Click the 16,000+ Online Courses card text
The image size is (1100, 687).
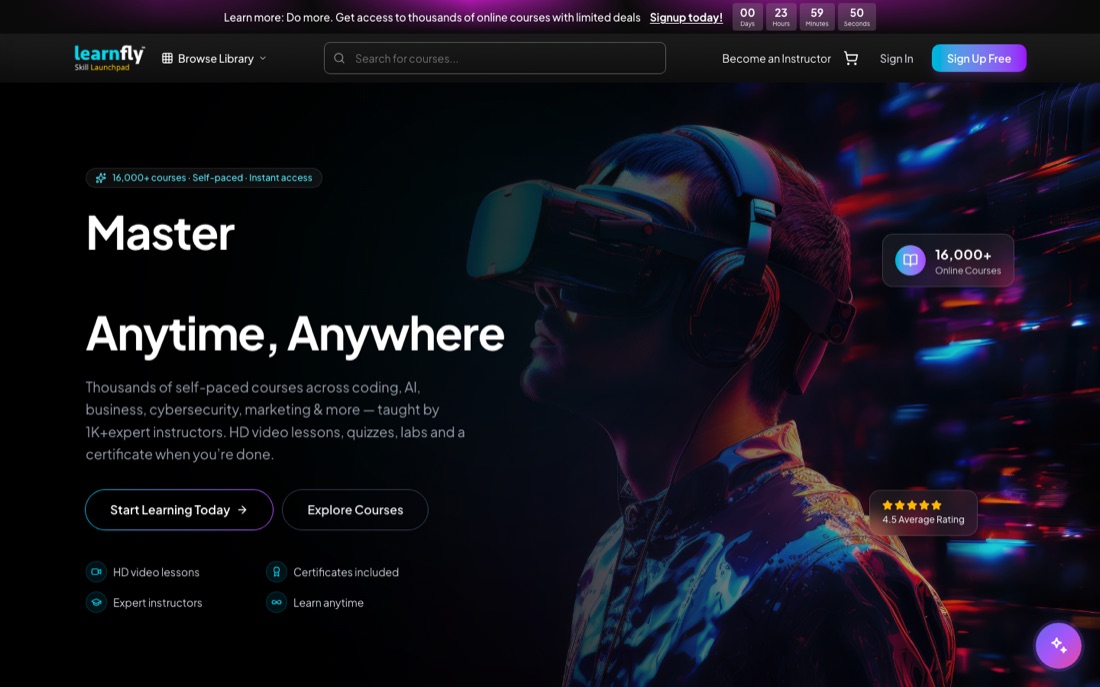pos(967,262)
